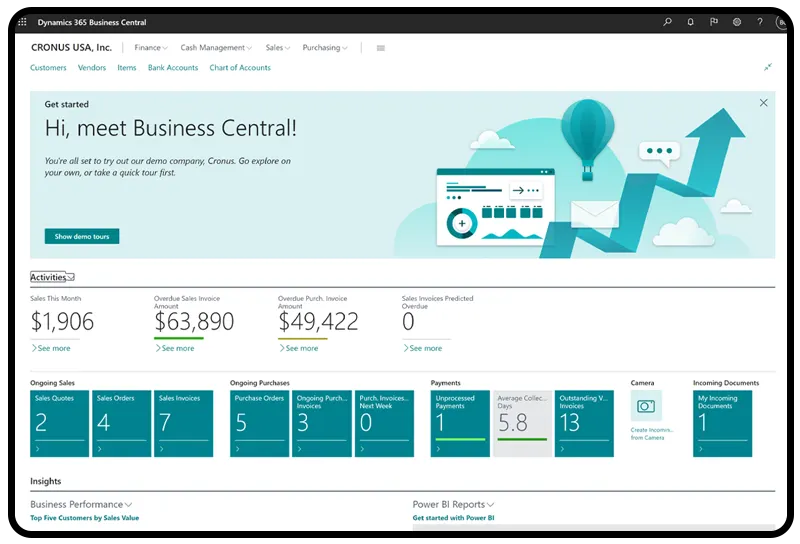The width and height of the screenshot is (800, 544).
Task: Click the Show demo tours button
Action: coord(82,237)
